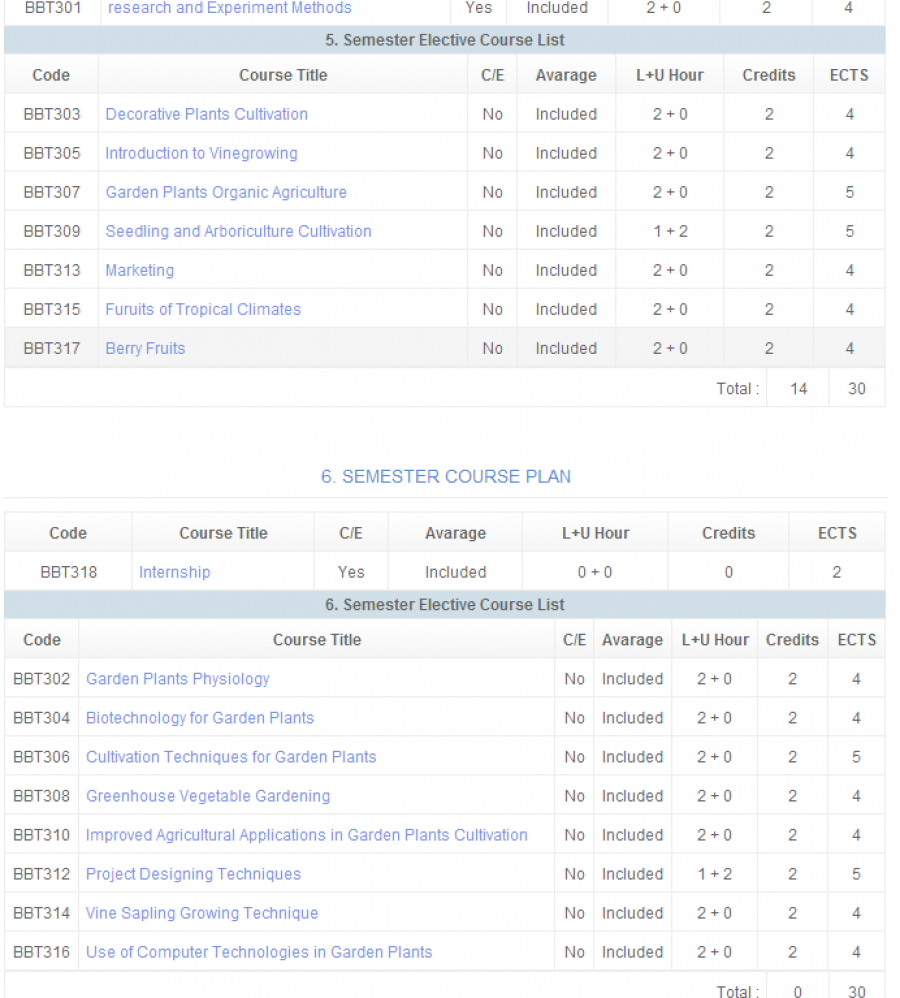Select course code BBT302
The image size is (900, 998).
pos(41,679)
